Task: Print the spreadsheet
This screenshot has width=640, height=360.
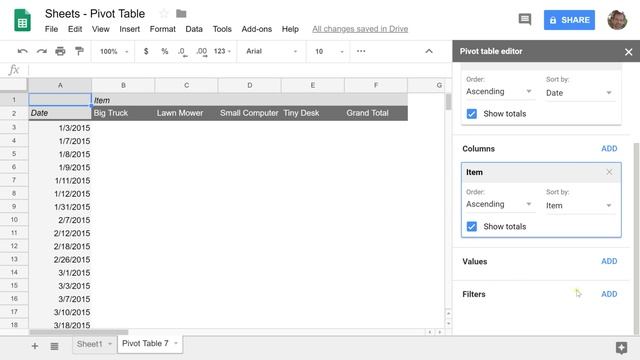Action: [x=60, y=51]
